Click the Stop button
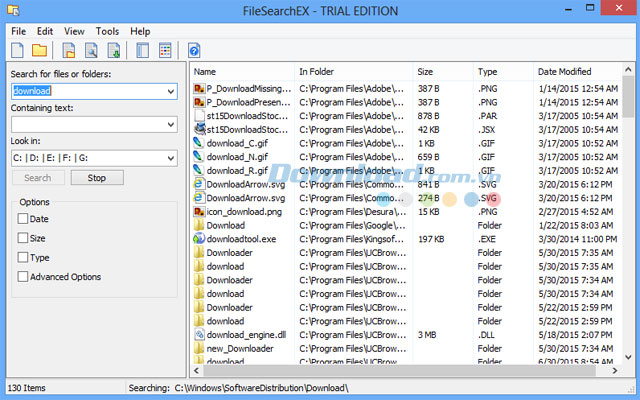 [97, 178]
